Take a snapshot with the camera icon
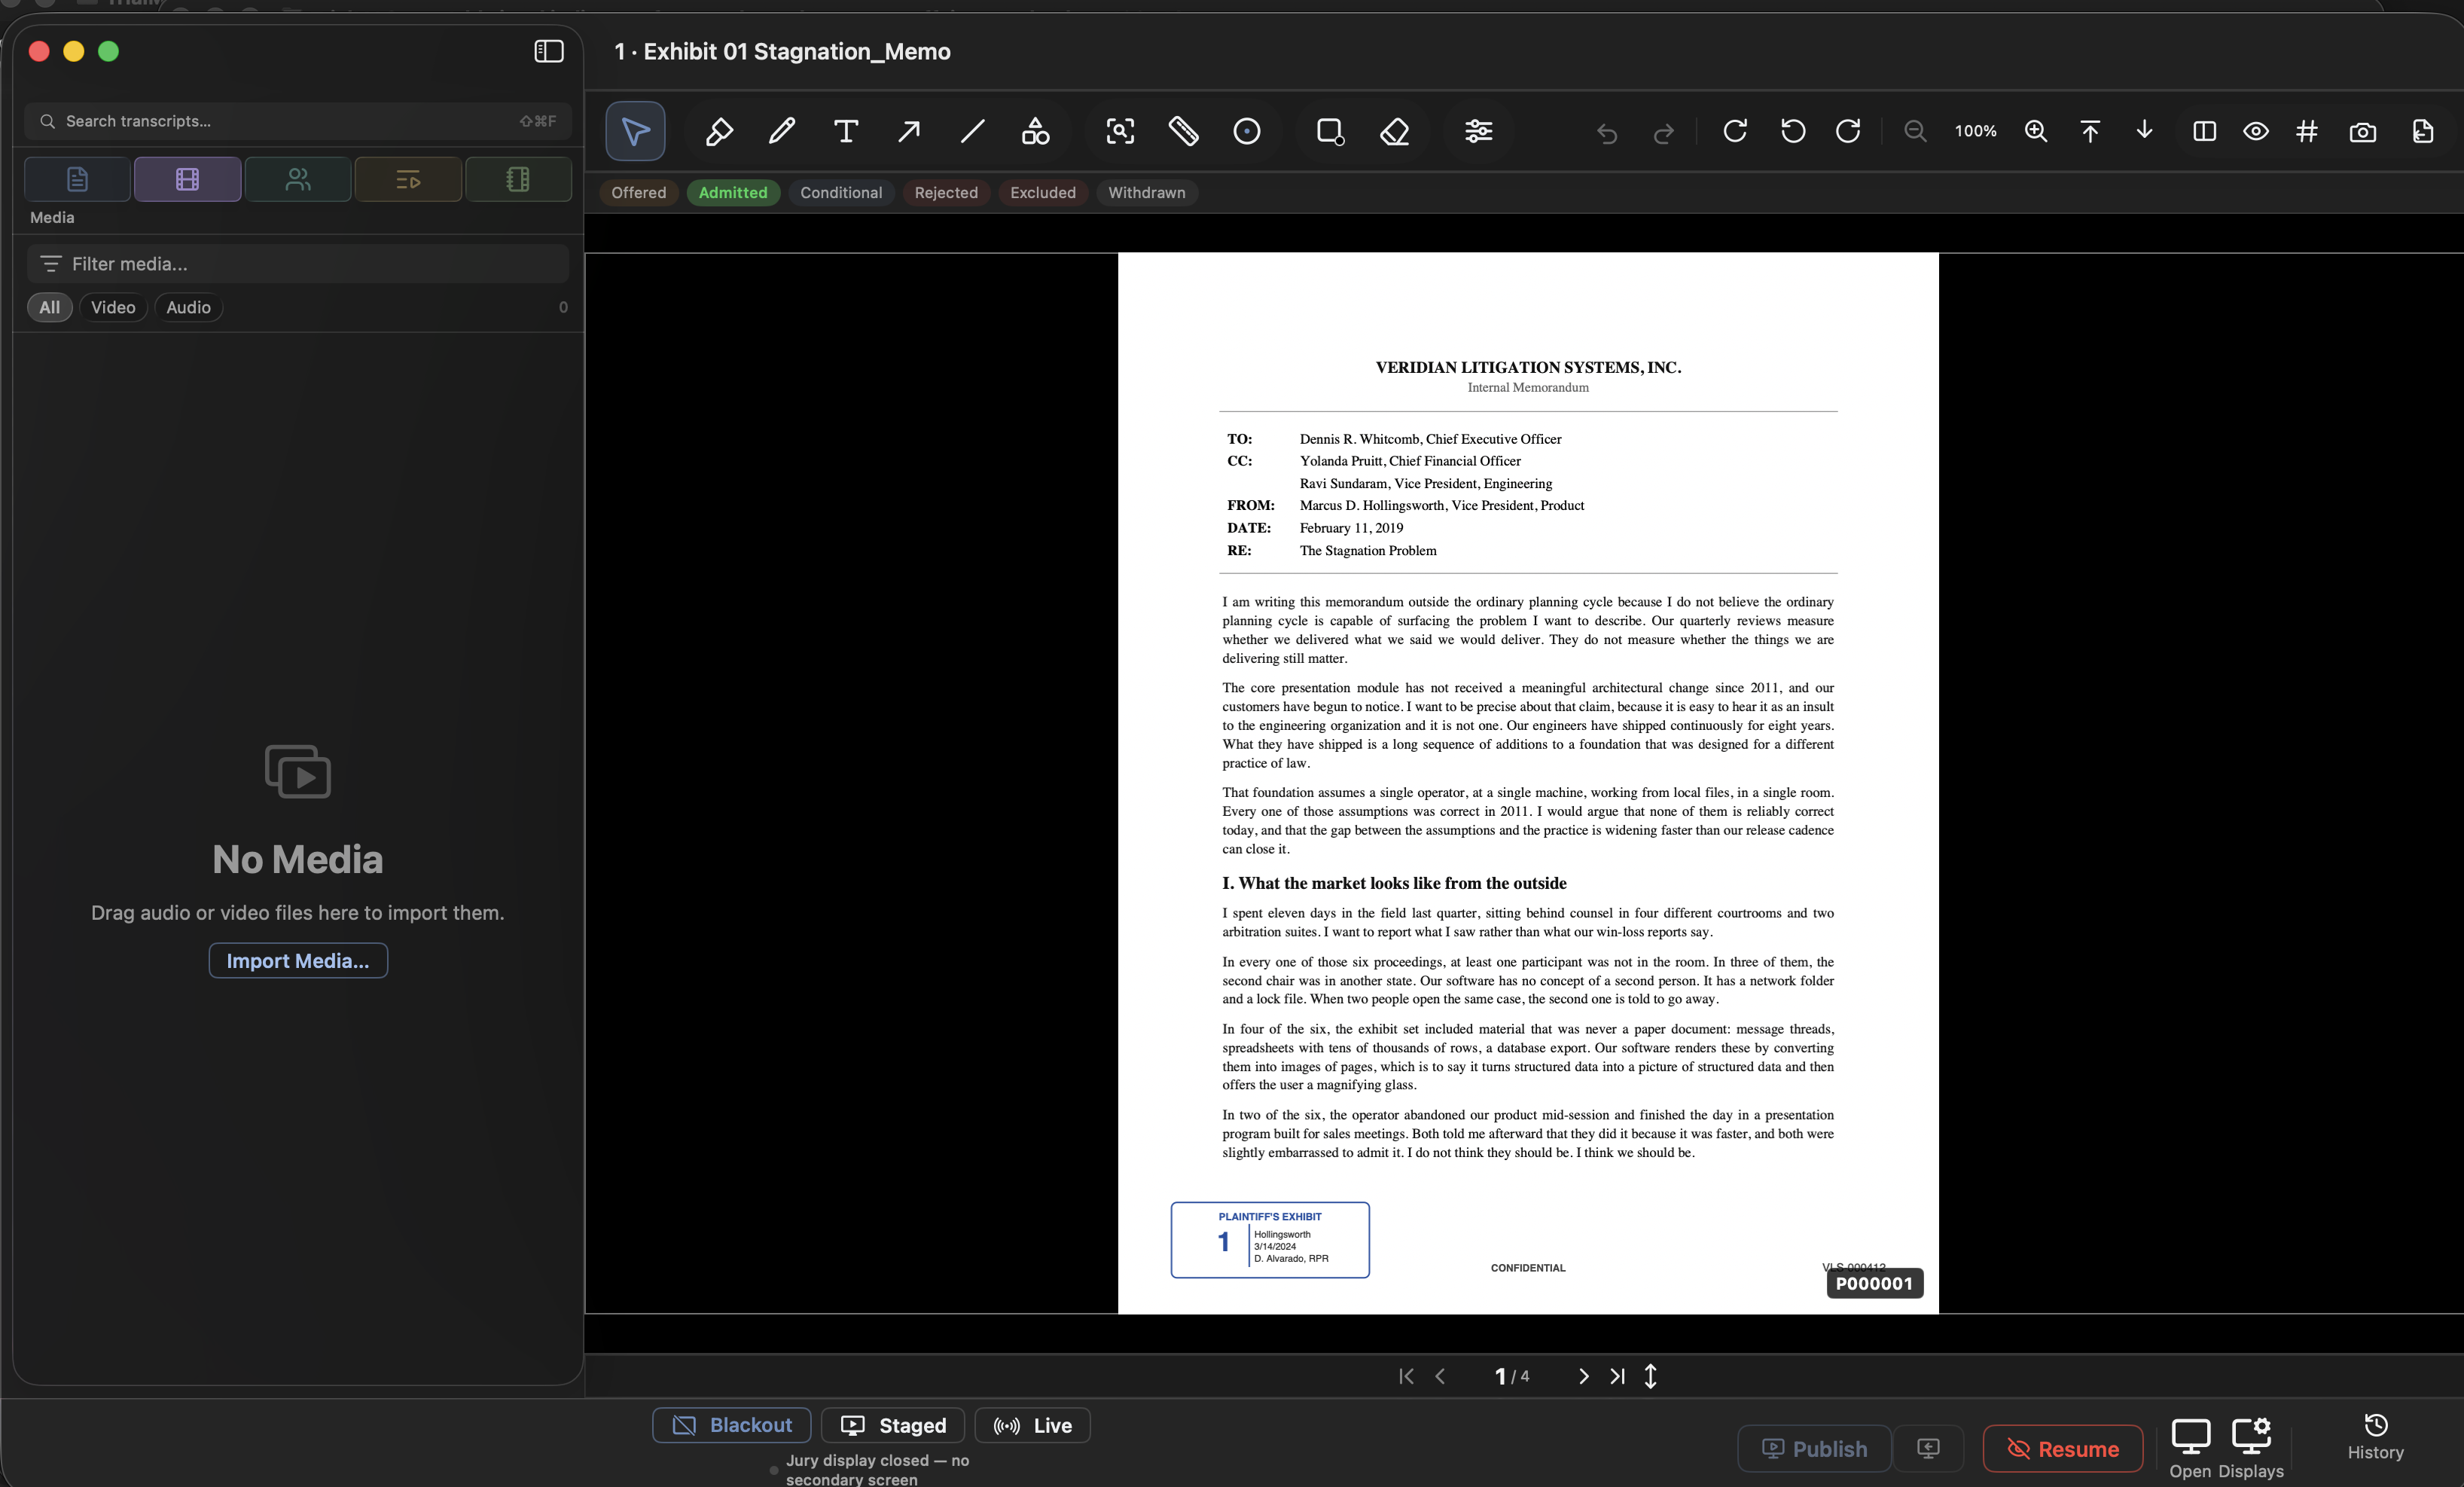This screenshot has height=1487, width=2464. [2363, 131]
